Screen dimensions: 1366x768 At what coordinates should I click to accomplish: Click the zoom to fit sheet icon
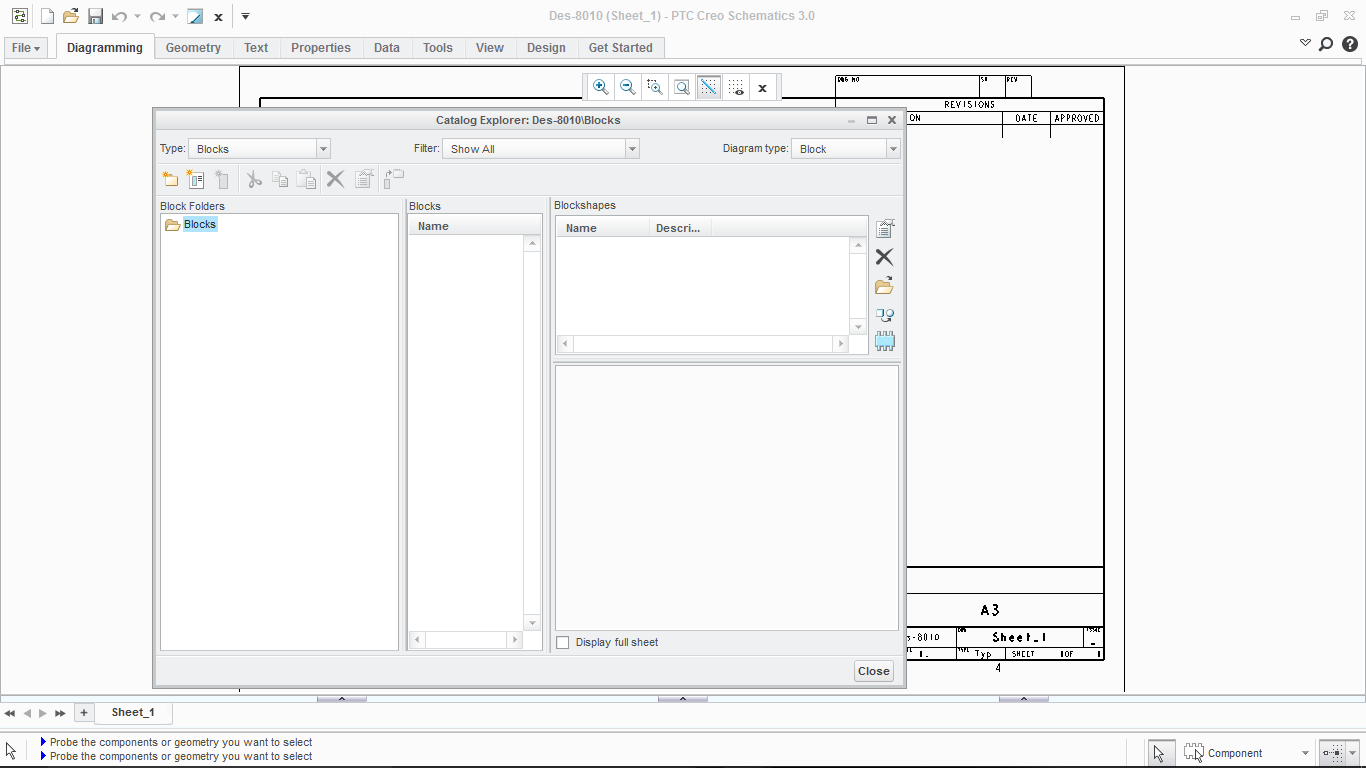tap(681, 87)
